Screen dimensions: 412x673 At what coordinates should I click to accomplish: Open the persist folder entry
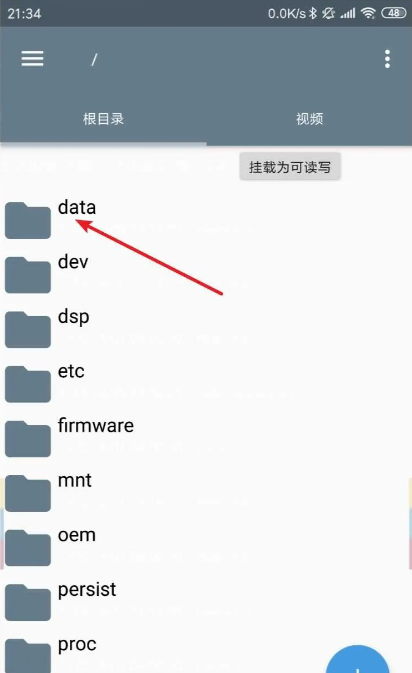click(x=206, y=602)
